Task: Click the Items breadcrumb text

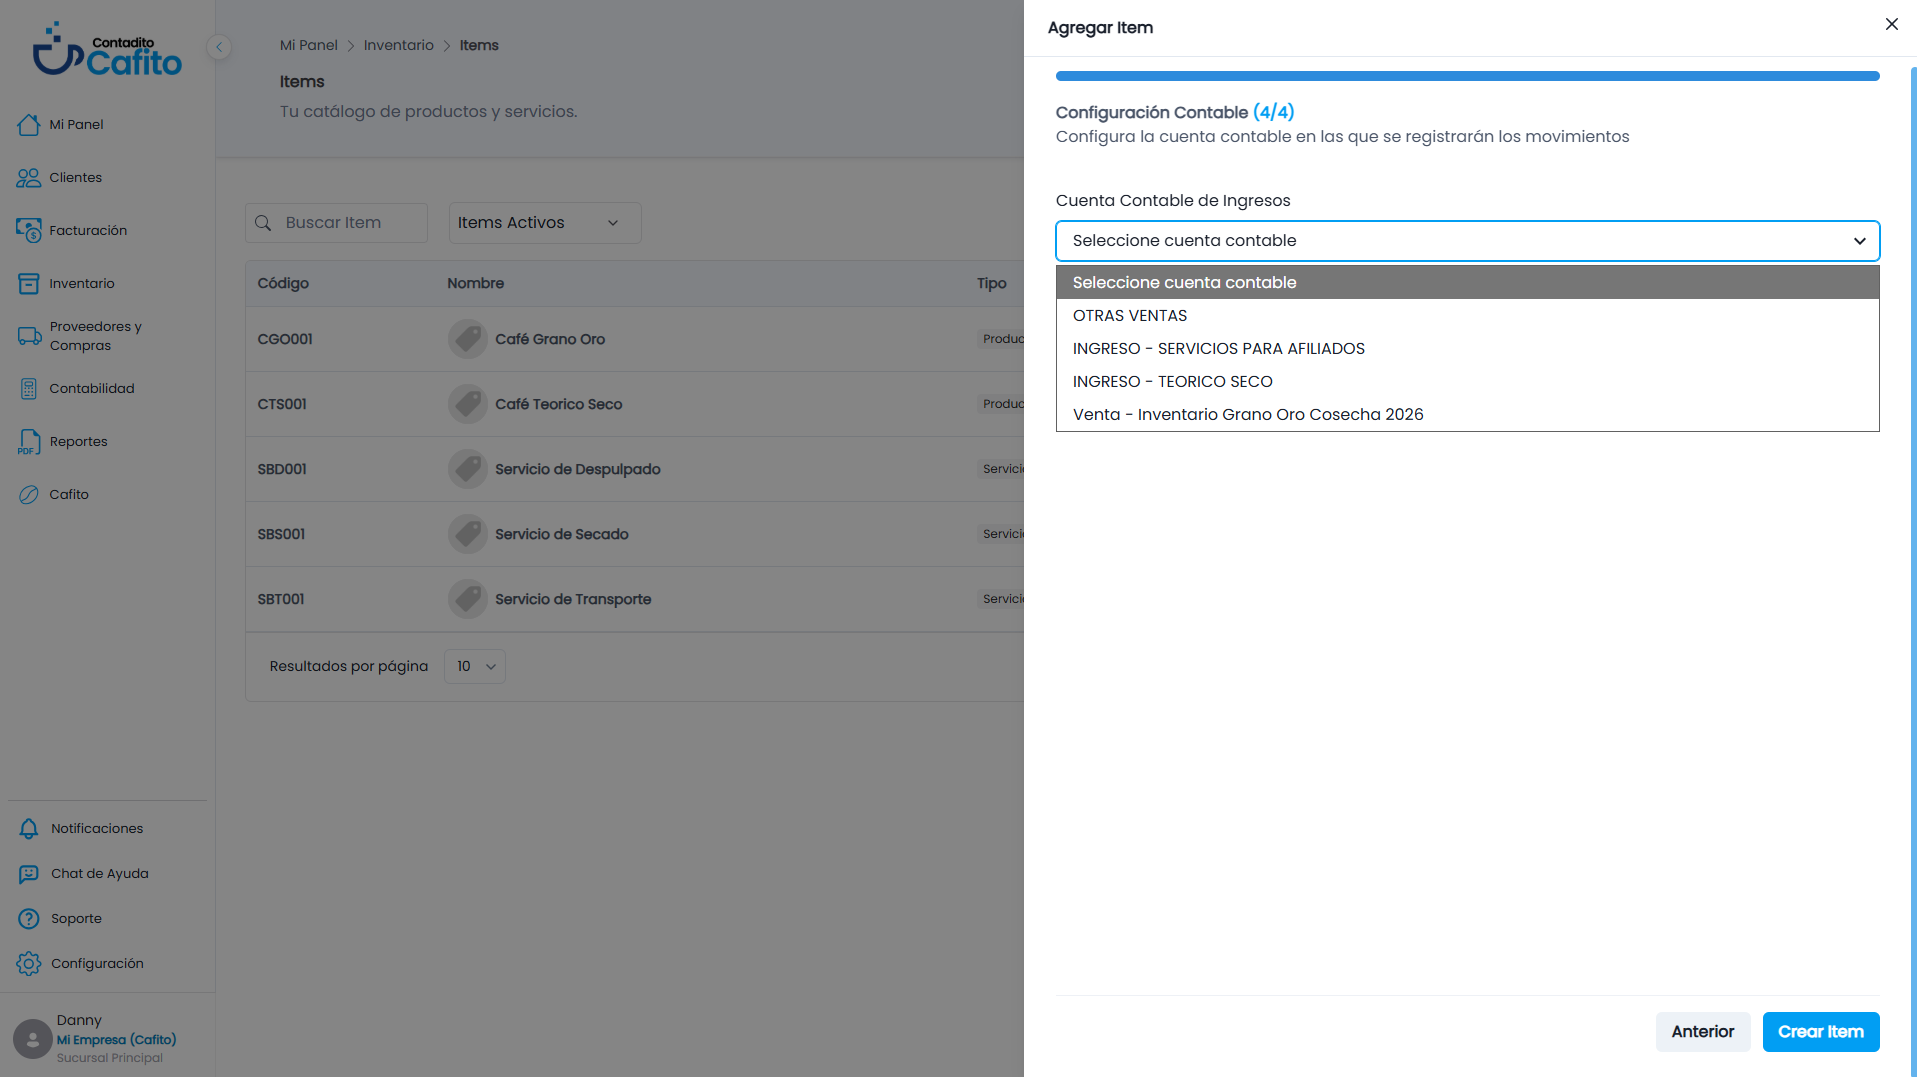Action: pos(479,45)
